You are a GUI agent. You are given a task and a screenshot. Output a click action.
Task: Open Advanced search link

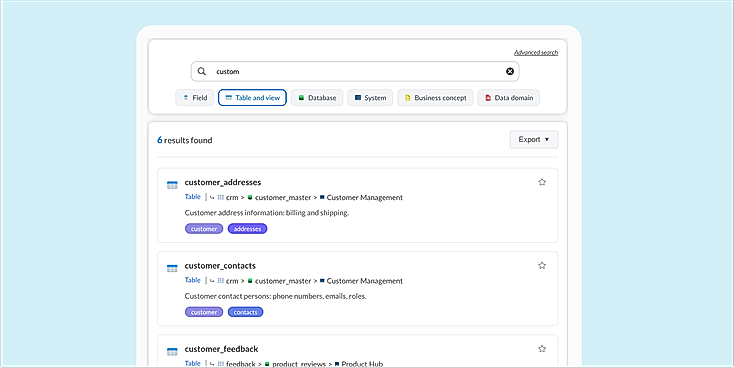tap(536, 52)
